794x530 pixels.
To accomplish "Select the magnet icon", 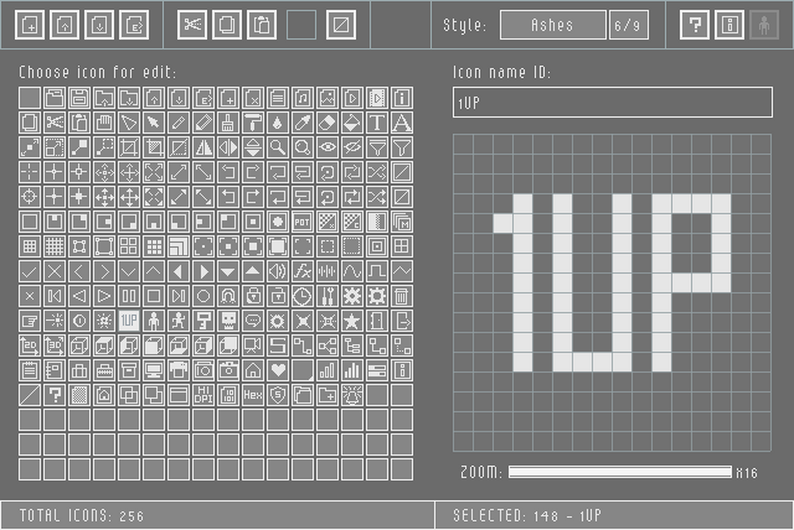I will tap(228, 296).
